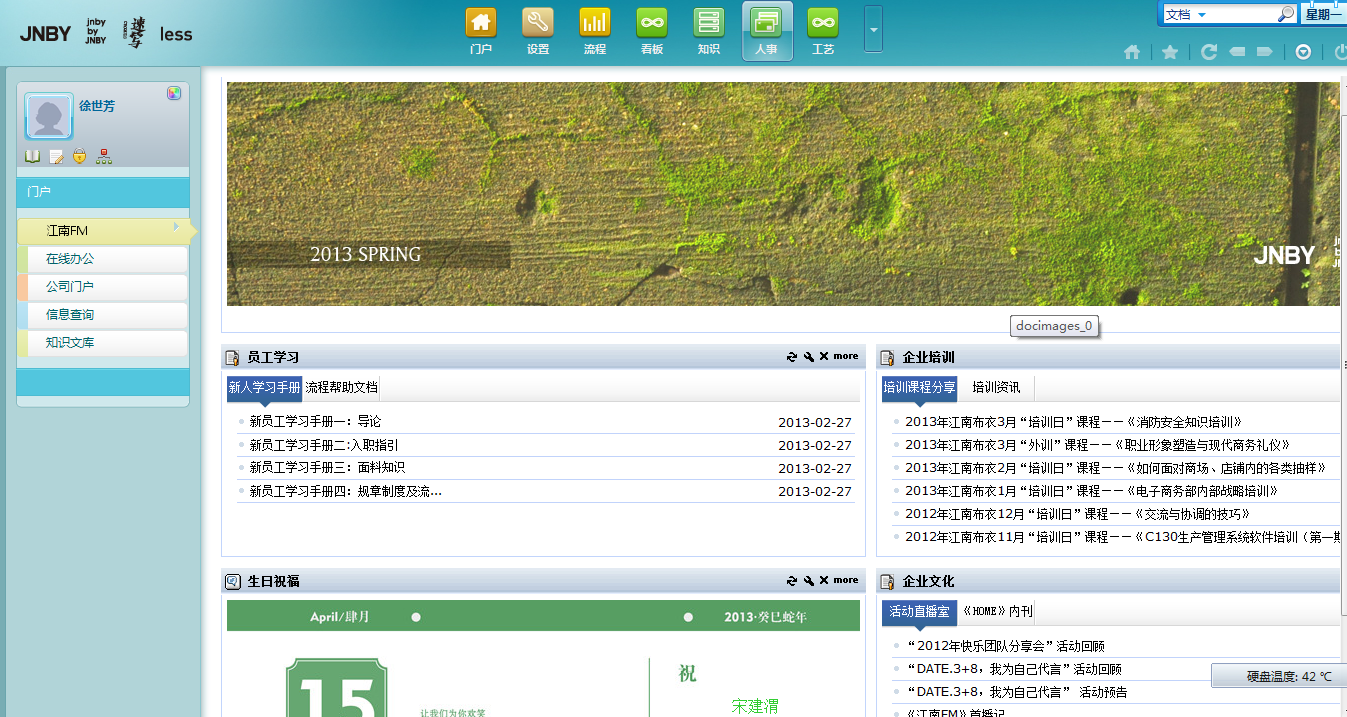
Task: Click the 2013 SPRING banner image
Action: pyautogui.click(x=783, y=194)
